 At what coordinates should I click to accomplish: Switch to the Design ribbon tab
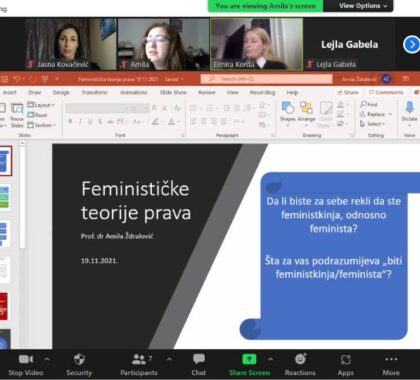[x=61, y=92]
